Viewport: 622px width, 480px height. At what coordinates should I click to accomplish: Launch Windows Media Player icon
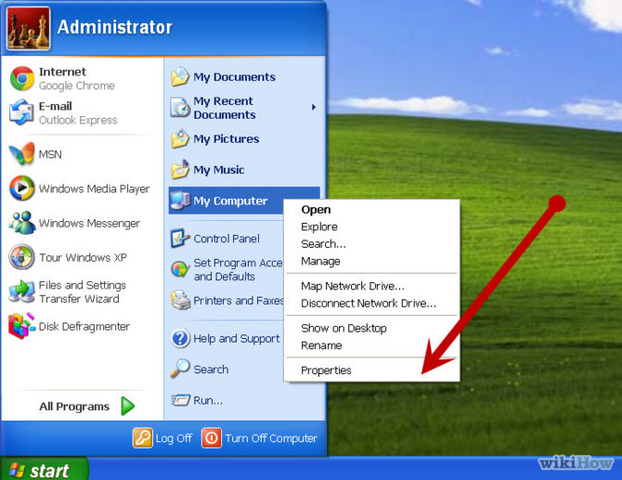tap(22, 188)
